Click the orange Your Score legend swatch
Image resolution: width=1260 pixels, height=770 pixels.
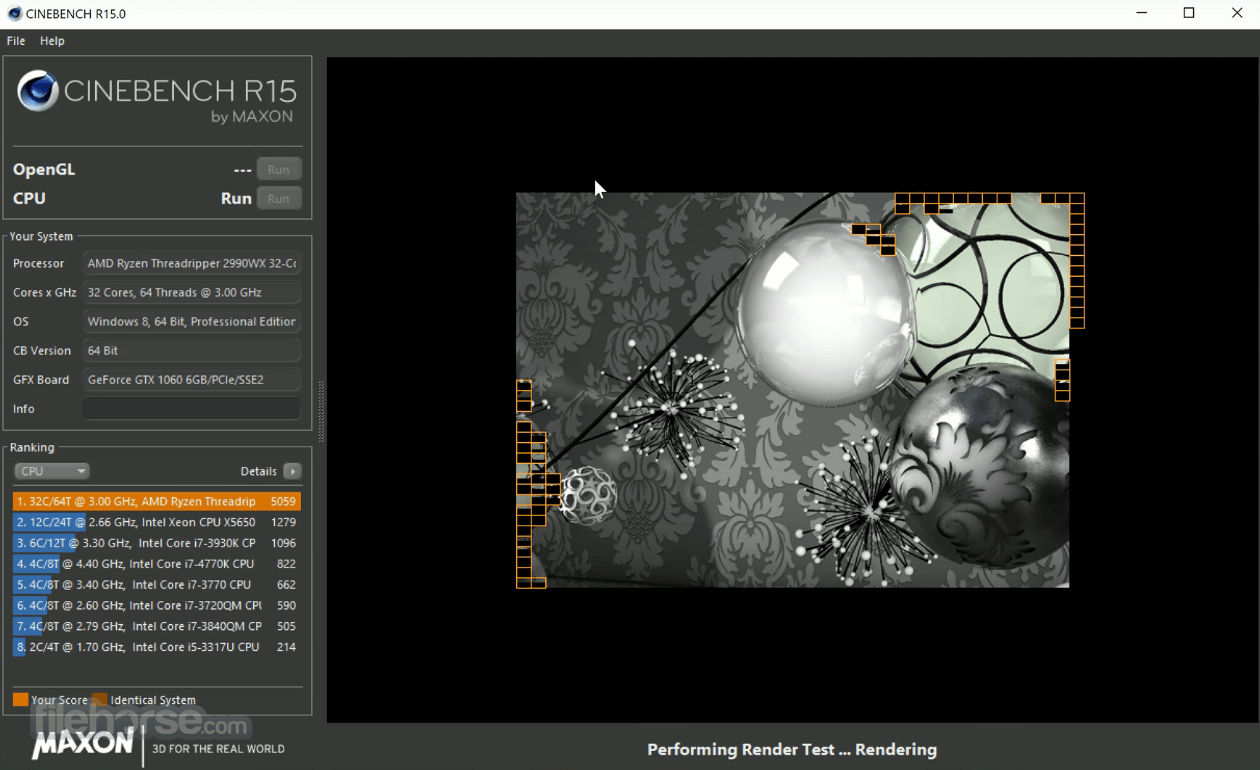coord(20,700)
